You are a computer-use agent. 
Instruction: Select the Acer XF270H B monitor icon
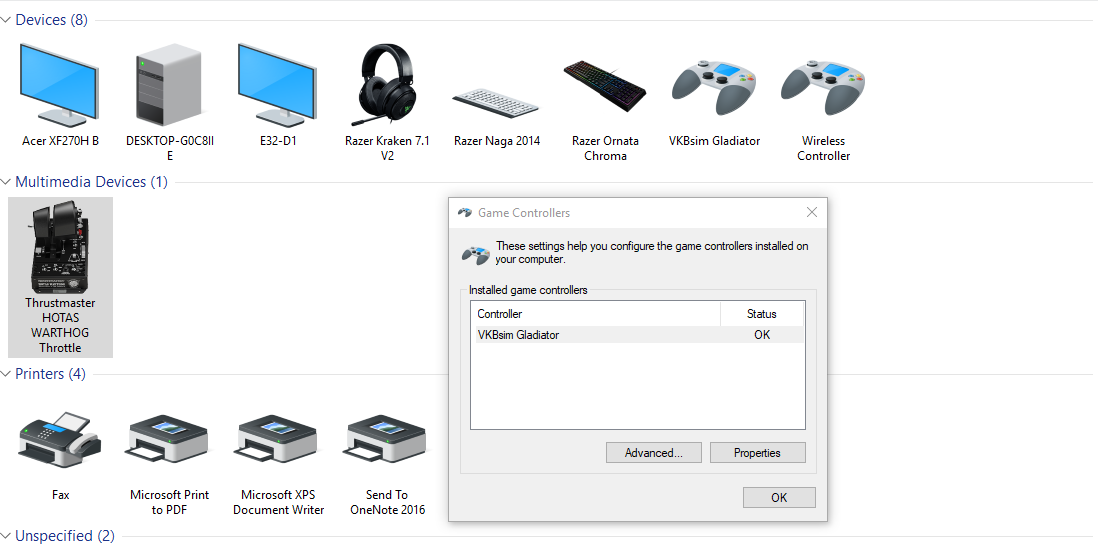pyautogui.click(x=60, y=85)
